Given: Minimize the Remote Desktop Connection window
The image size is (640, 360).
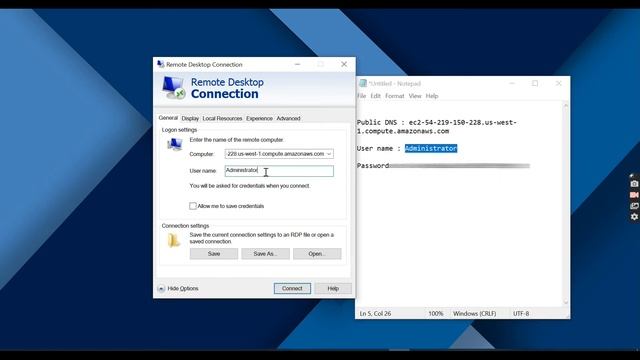Looking at the screenshot, I should [x=298, y=64].
